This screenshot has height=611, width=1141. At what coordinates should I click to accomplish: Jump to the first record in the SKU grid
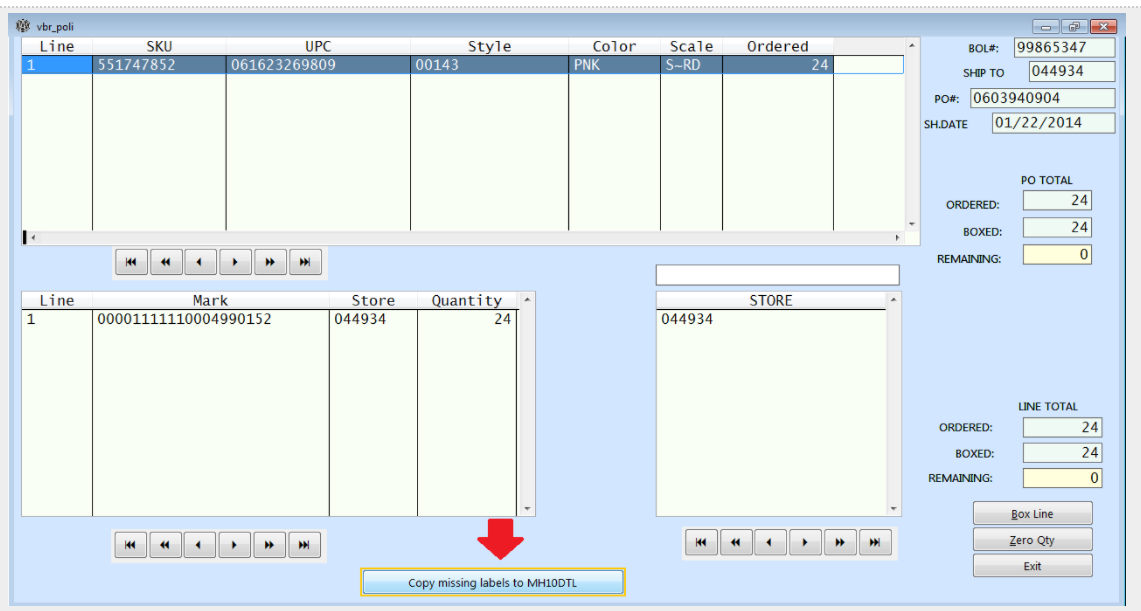[x=131, y=261]
